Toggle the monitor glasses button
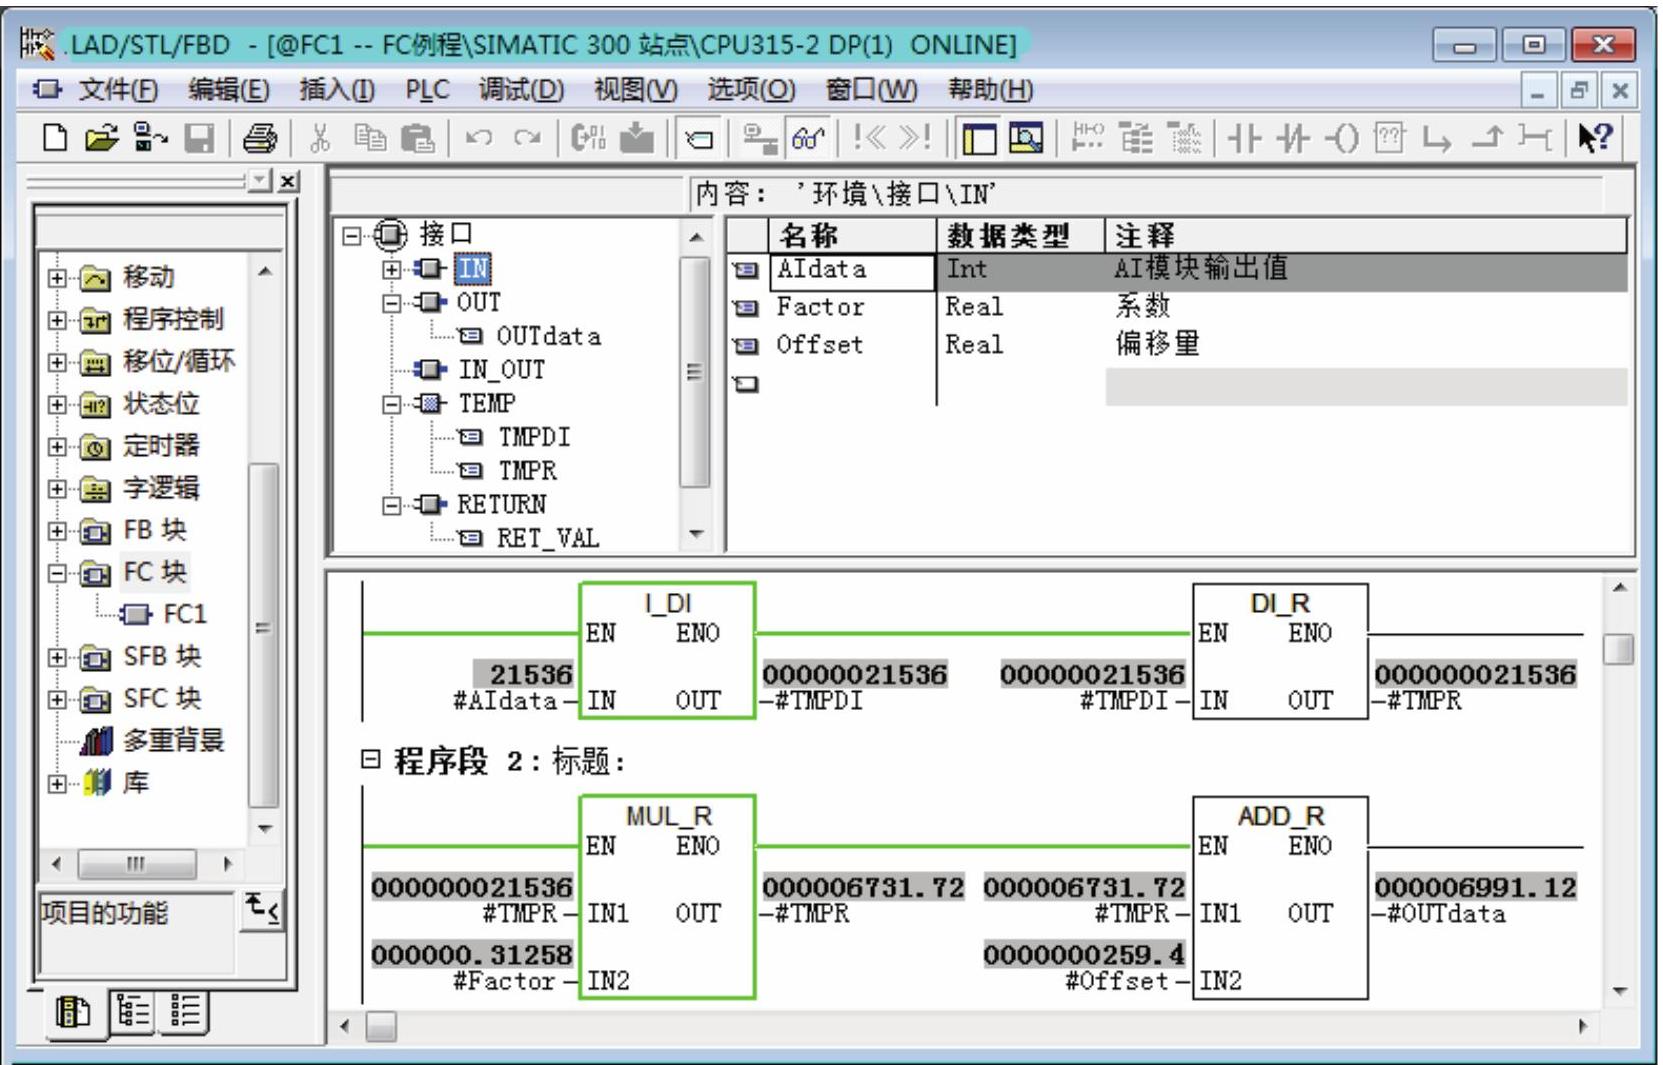The height and width of the screenshot is (1065, 1663). pyautogui.click(x=807, y=139)
